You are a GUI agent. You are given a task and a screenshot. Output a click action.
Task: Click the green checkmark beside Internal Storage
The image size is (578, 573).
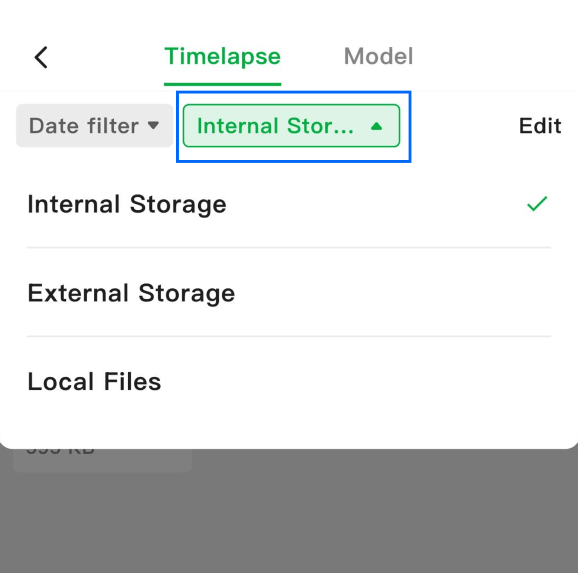pos(537,204)
